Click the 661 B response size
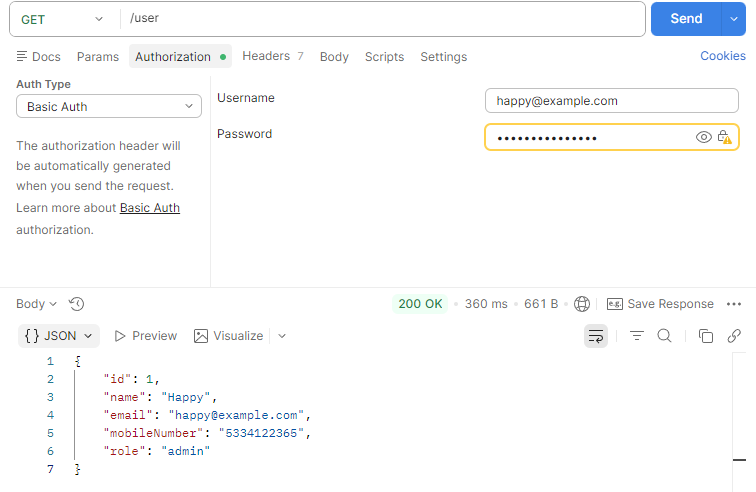Screen dimensions: 756x492 (541, 304)
